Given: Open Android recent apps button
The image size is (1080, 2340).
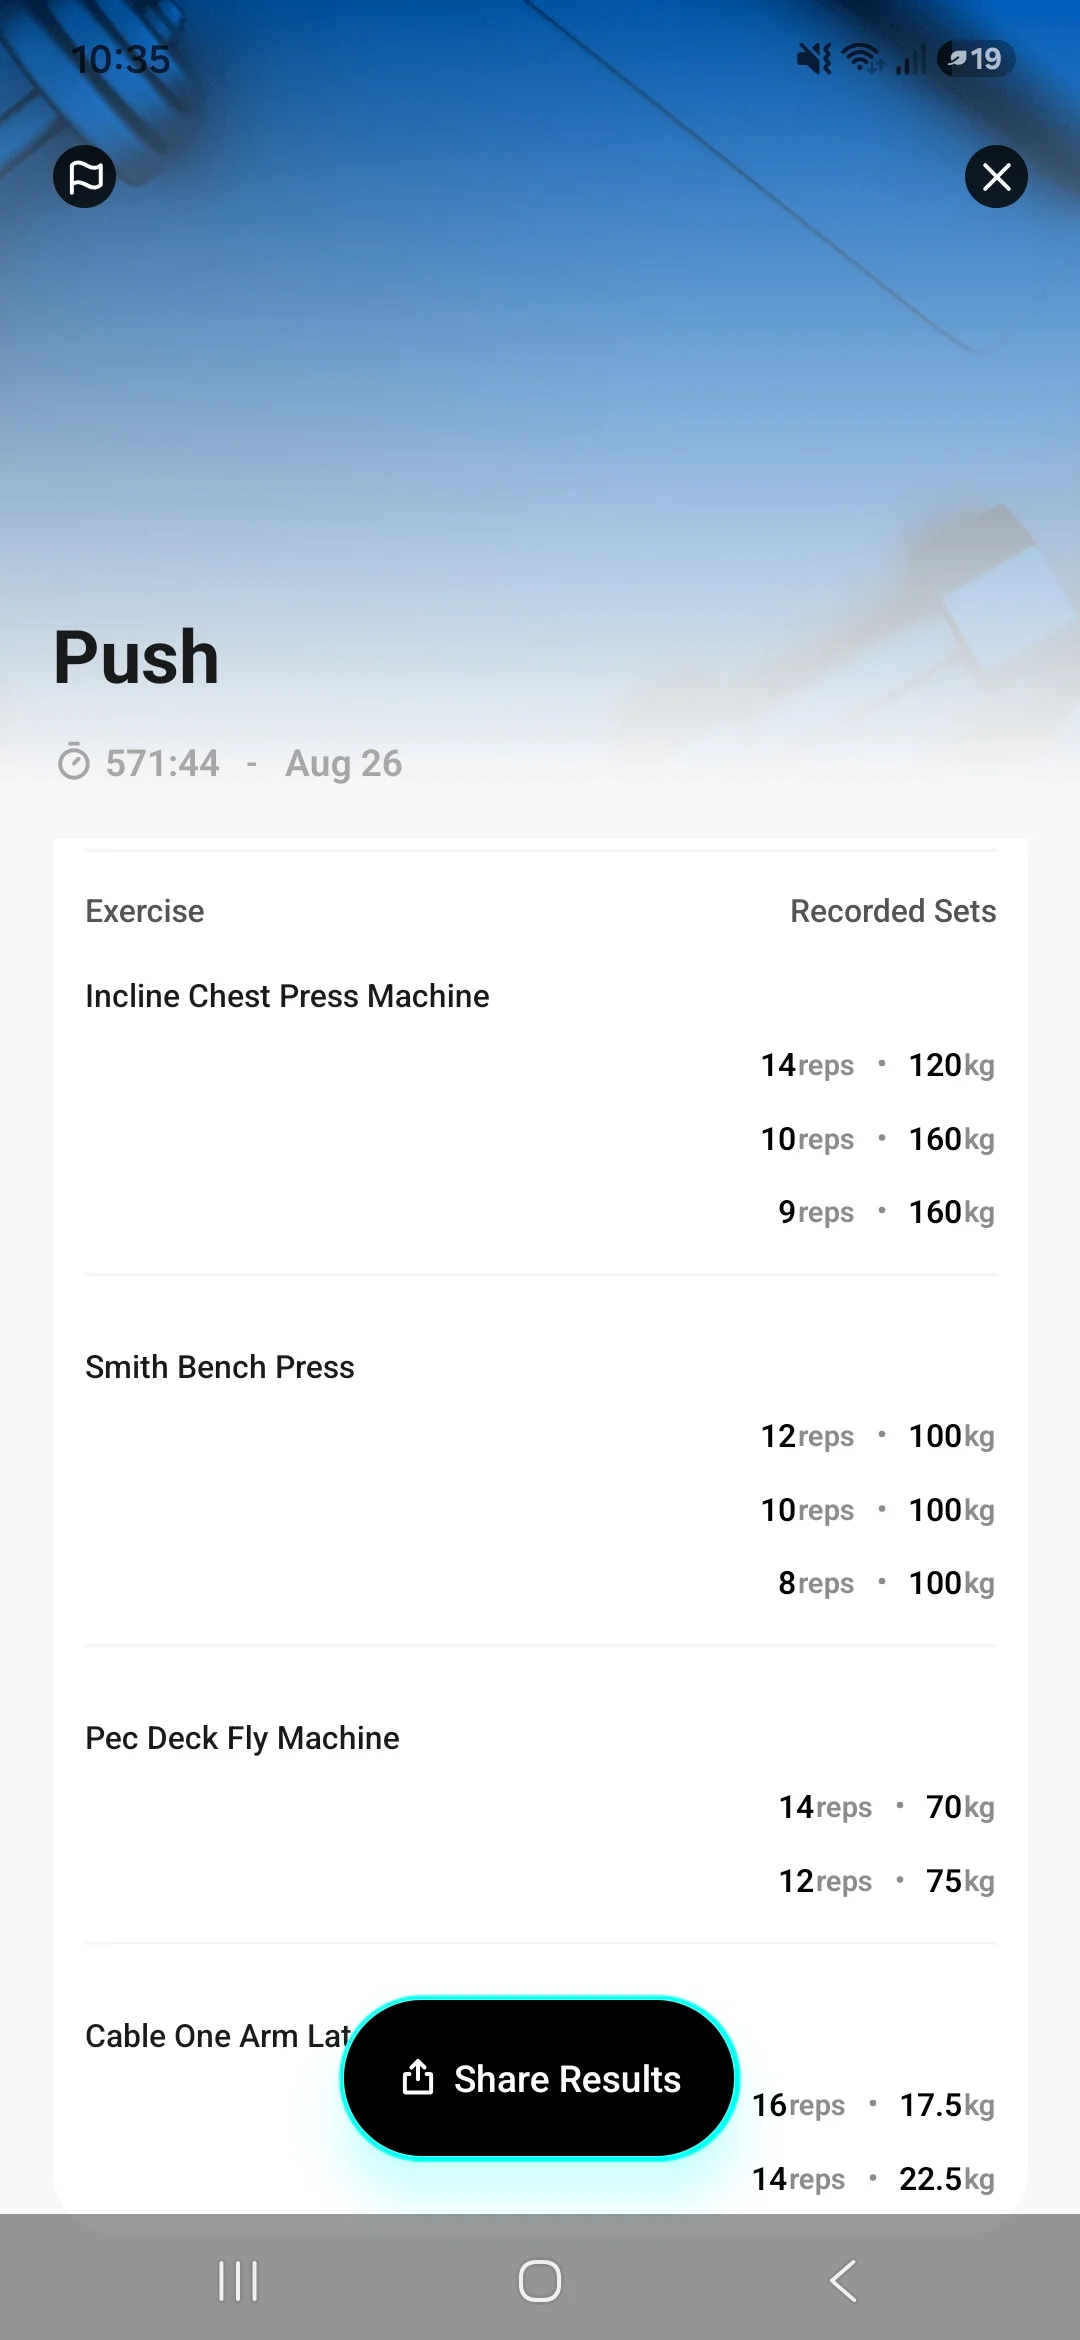Looking at the screenshot, I should pos(238,2281).
